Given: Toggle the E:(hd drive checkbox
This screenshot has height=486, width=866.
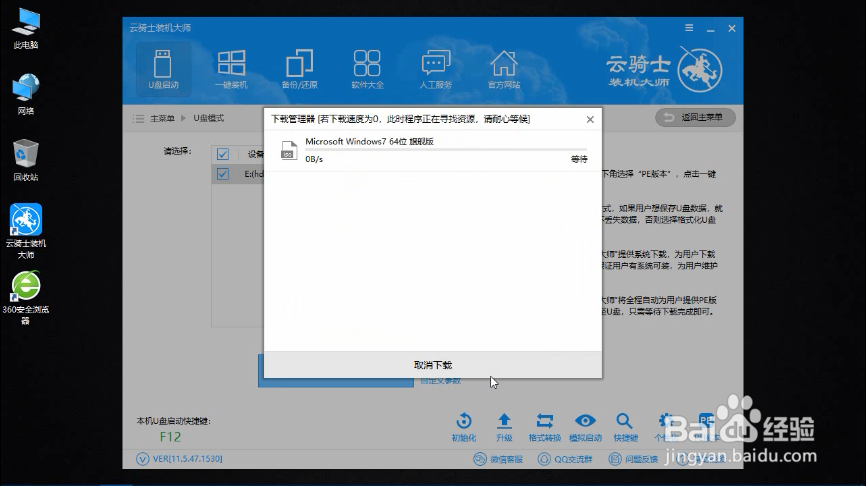Looking at the screenshot, I should 223,174.
